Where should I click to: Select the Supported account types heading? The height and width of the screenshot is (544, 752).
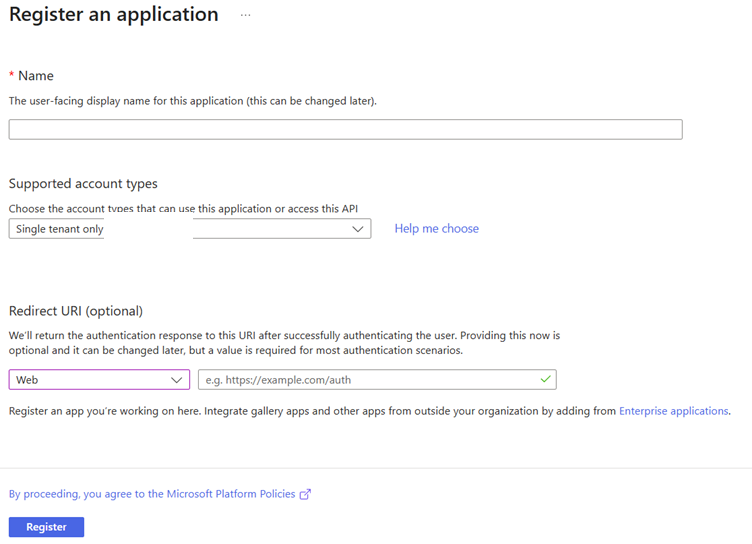click(x=83, y=184)
